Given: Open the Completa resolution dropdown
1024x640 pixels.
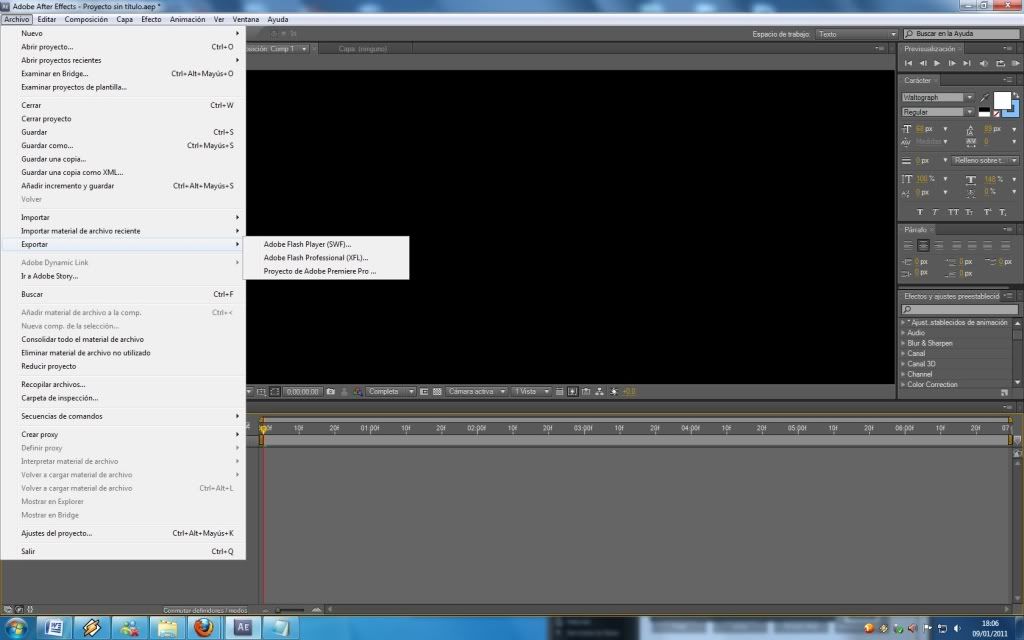Looking at the screenshot, I should click(391, 391).
